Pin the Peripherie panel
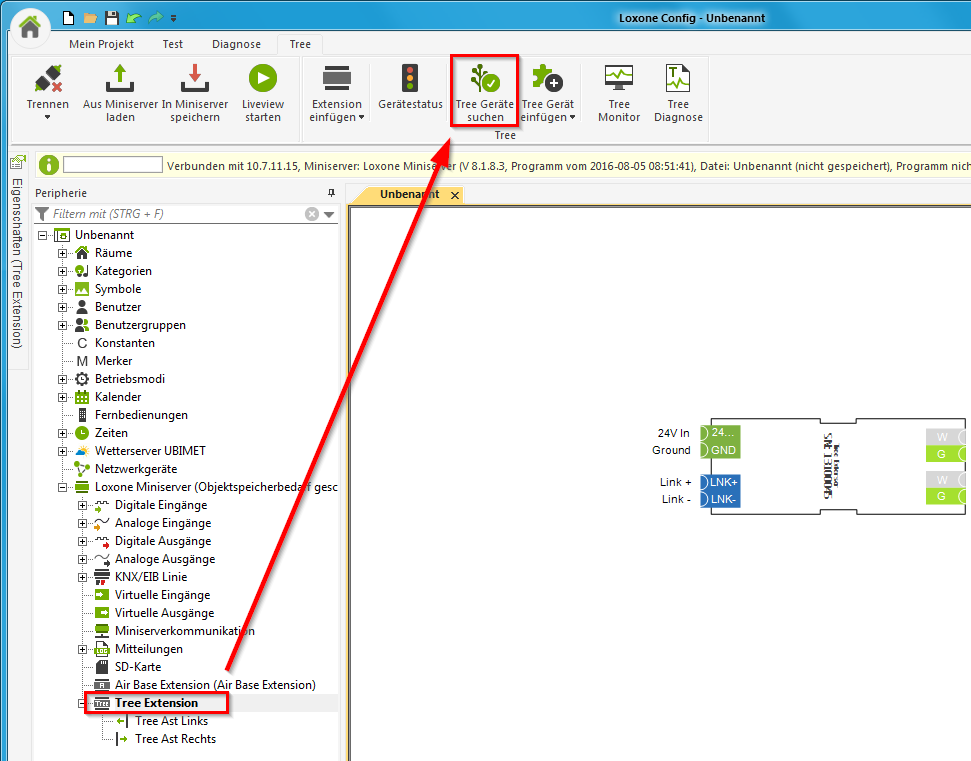 coord(331,193)
